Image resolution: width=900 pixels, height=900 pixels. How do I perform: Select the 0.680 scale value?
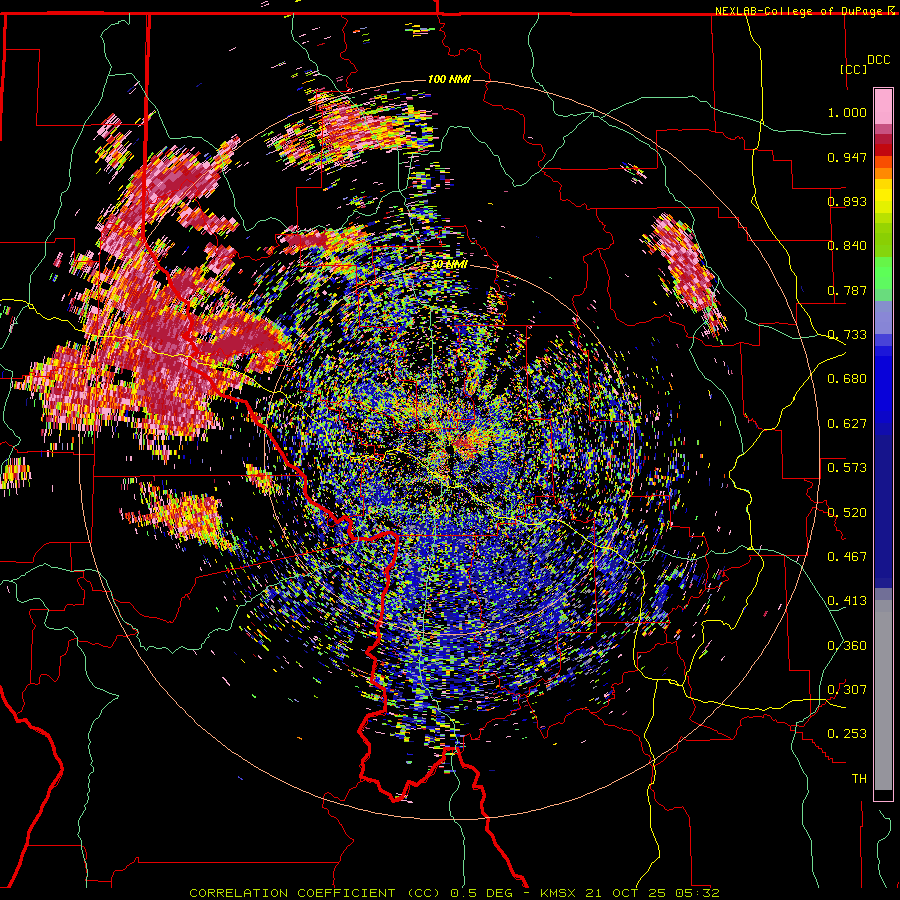click(x=847, y=378)
